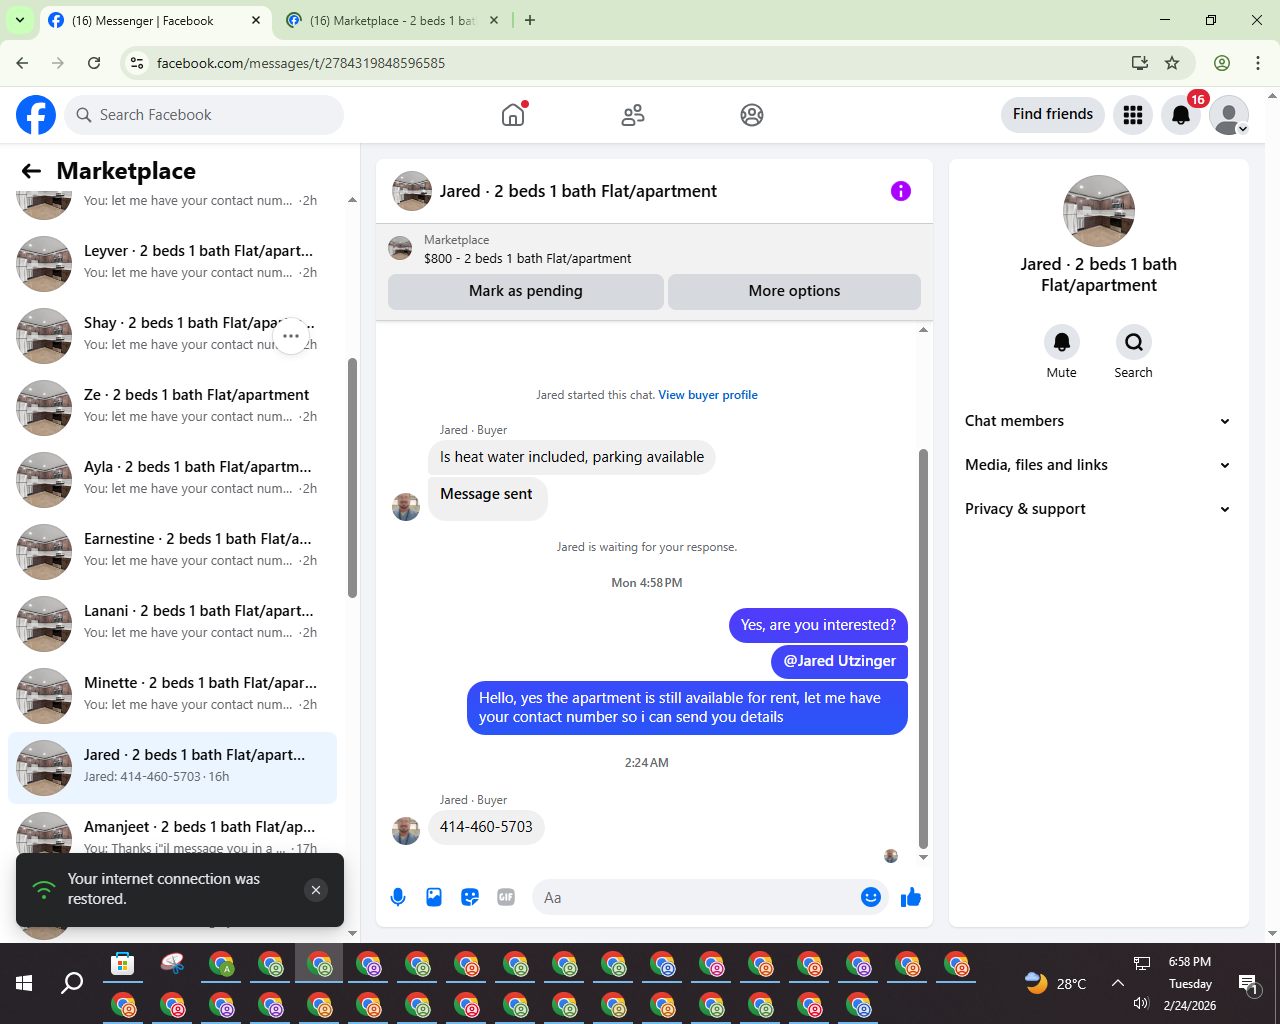This screenshot has height=1024, width=1280.
Task: Bookmark the page with the star icon
Action: tap(1172, 63)
